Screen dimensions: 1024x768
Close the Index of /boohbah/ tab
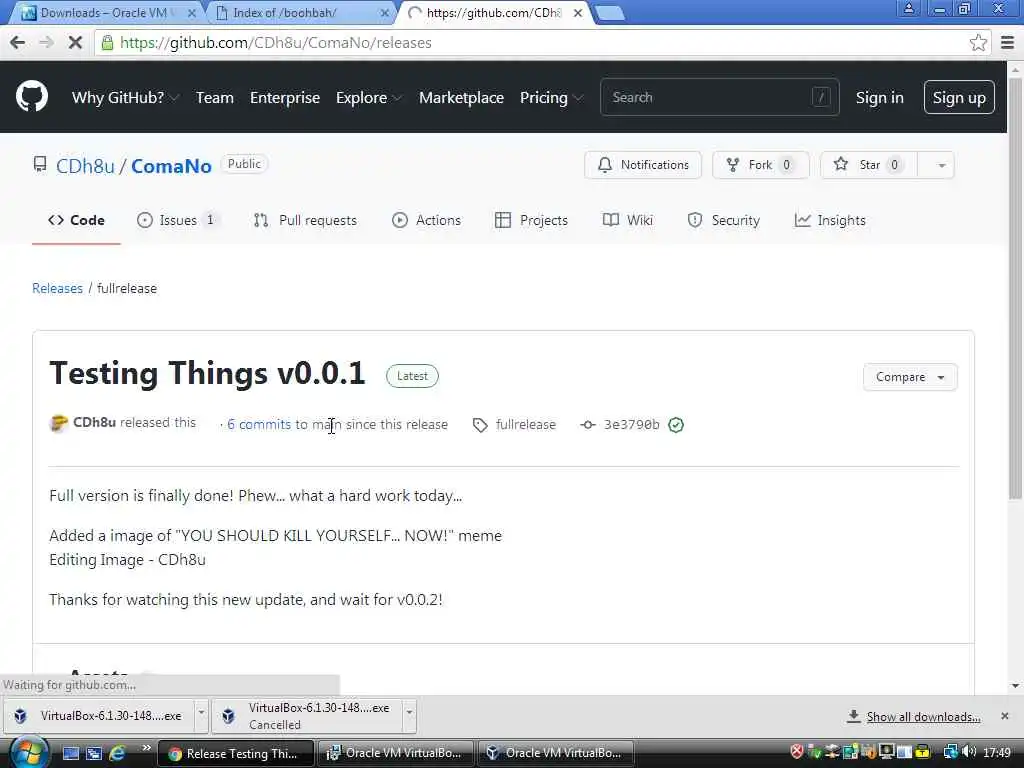tap(385, 12)
